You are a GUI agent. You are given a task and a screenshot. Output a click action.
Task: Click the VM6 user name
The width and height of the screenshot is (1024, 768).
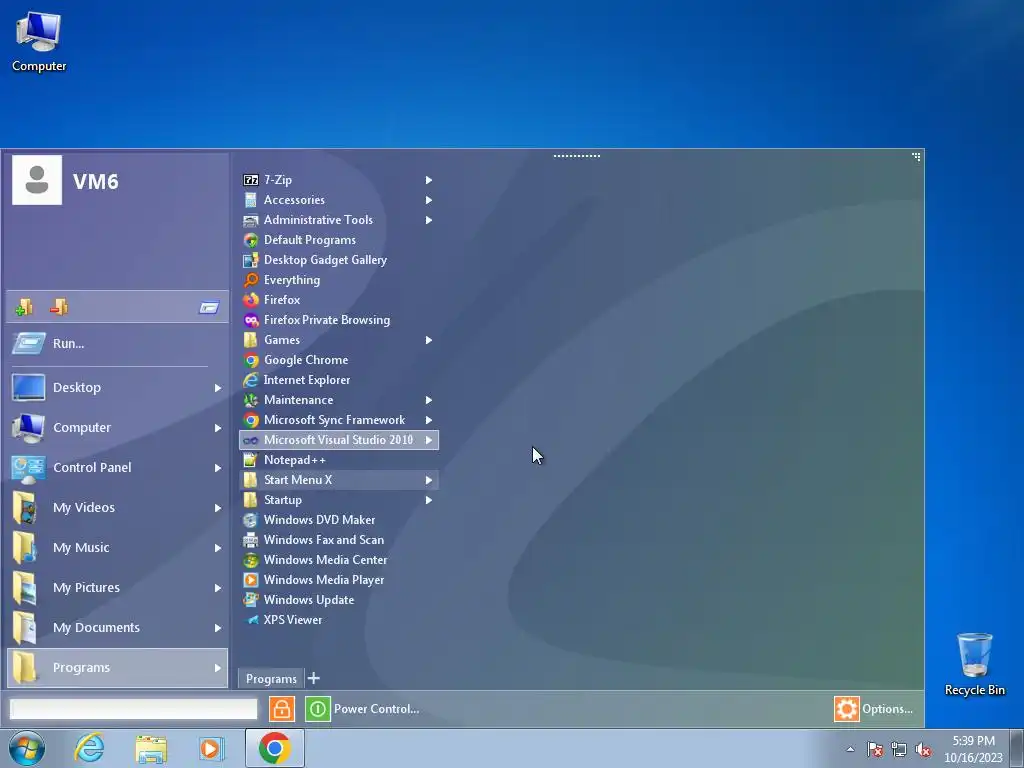click(x=95, y=181)
